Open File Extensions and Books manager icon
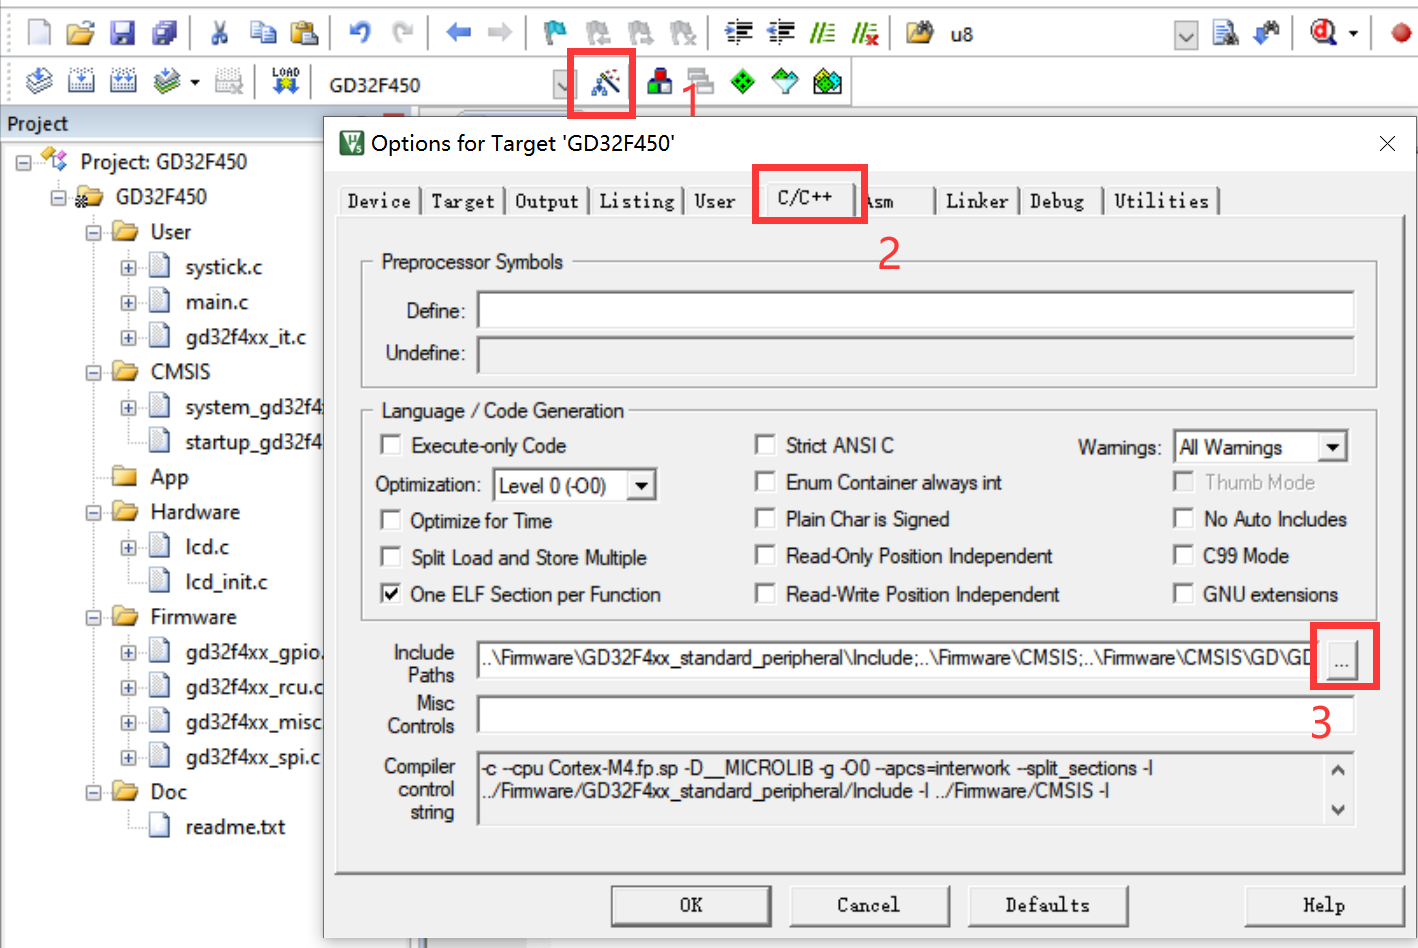Image resolution: width=1418 pixels, height=948 pixels. [659, 81]
